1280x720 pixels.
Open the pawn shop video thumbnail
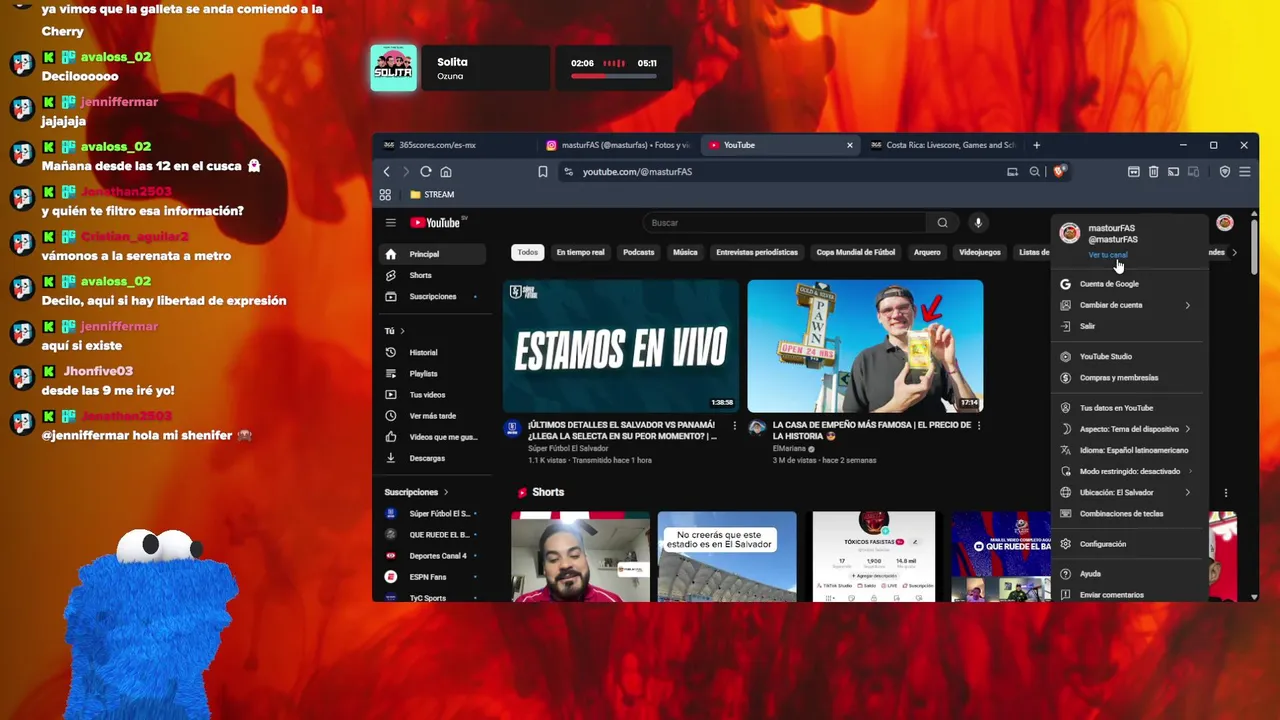pyautogui.click(x=865, y=346)
